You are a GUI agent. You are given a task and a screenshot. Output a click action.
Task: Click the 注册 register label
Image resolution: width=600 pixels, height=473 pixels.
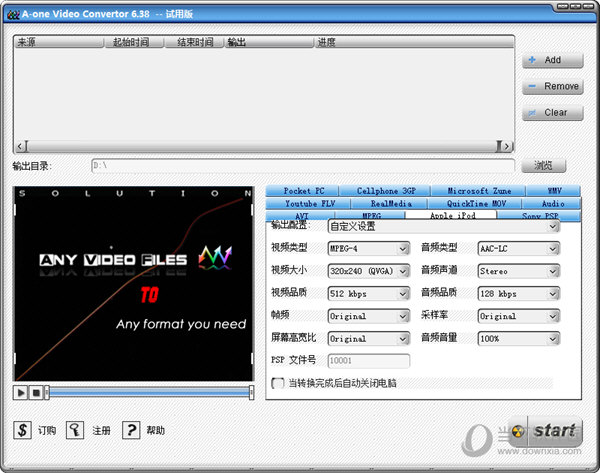(x=101, y=431)
